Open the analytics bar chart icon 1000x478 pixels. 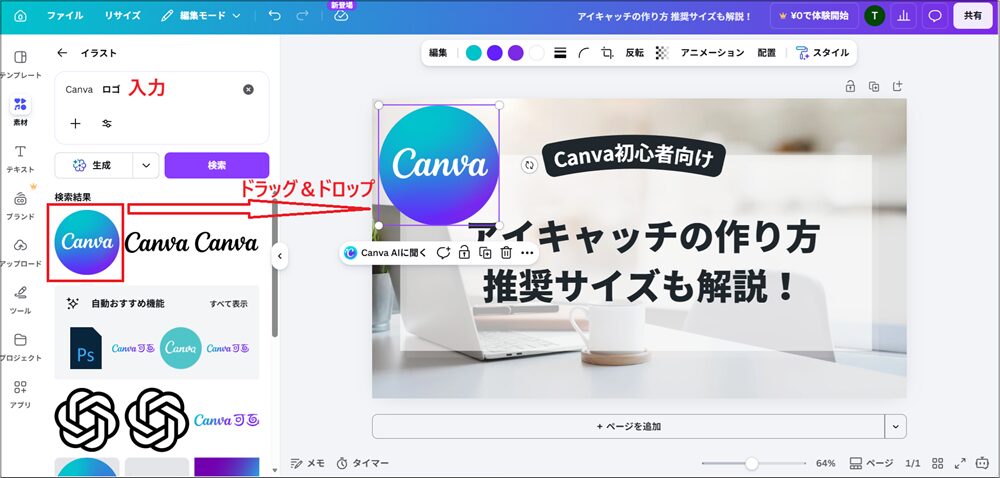coord(903,16)
